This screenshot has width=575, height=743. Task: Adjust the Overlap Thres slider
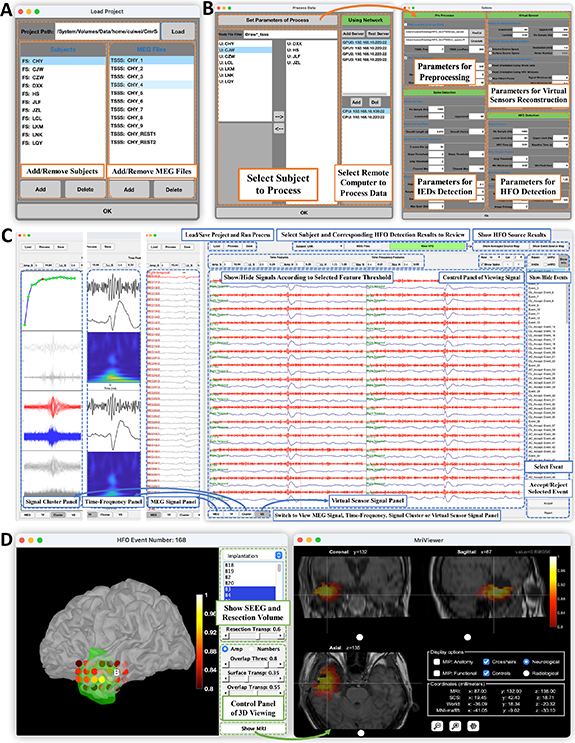253,665
